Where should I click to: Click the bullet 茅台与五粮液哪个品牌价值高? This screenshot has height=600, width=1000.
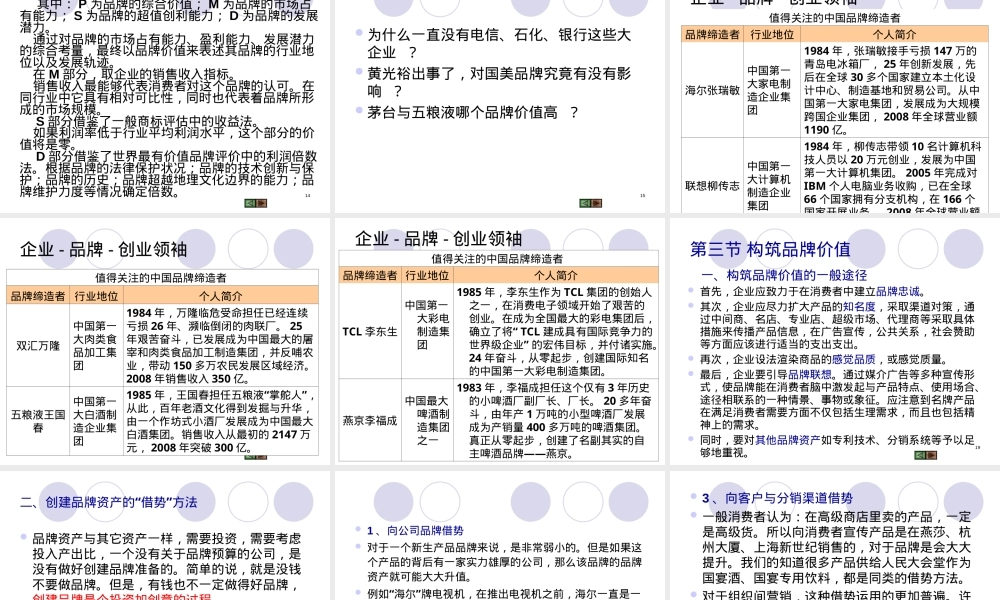[x=473, y=113]
